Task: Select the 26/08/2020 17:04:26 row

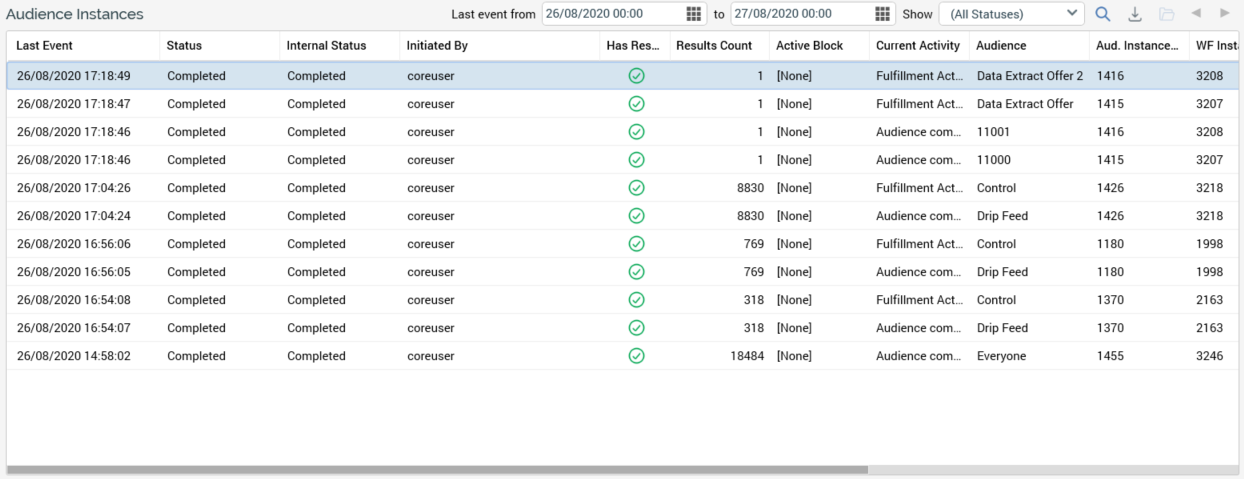Action: pyautogui.click(x=400, y=188)
